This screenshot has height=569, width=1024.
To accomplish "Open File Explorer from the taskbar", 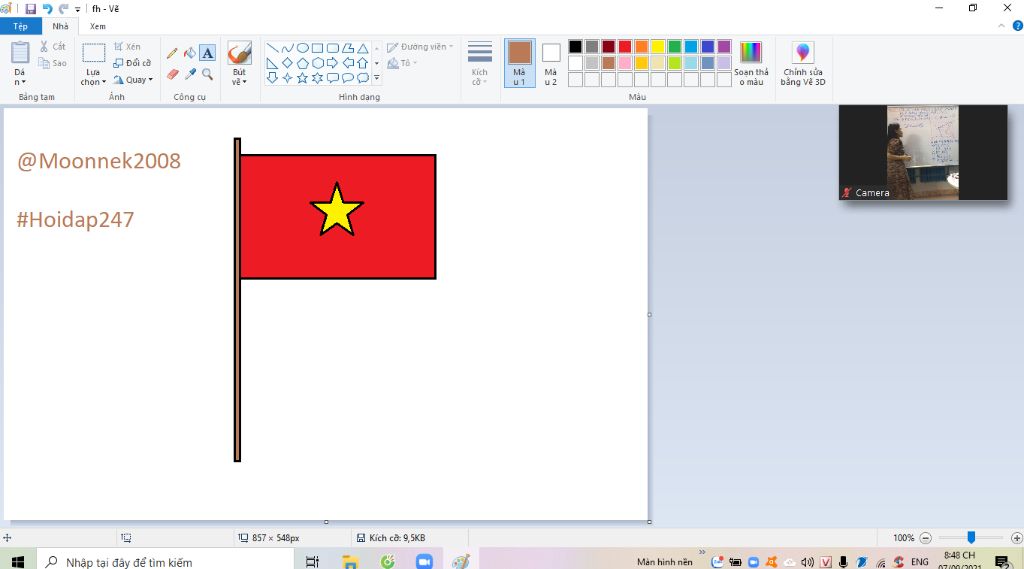I will 351,561.
